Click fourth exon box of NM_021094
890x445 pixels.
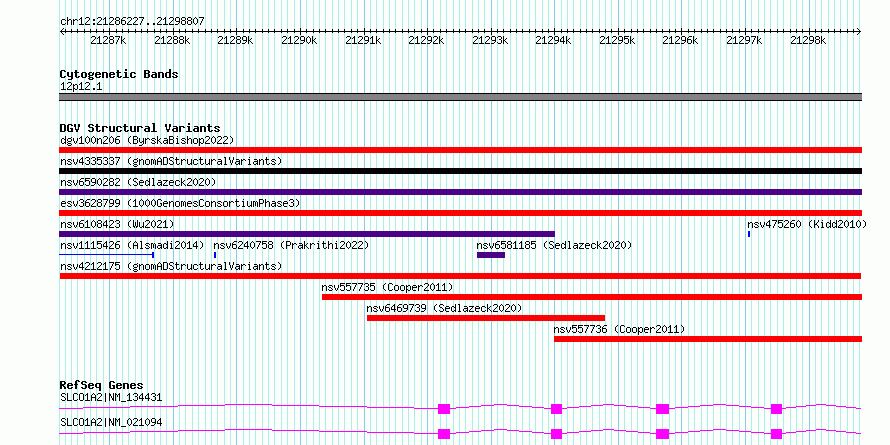point(776,434)
